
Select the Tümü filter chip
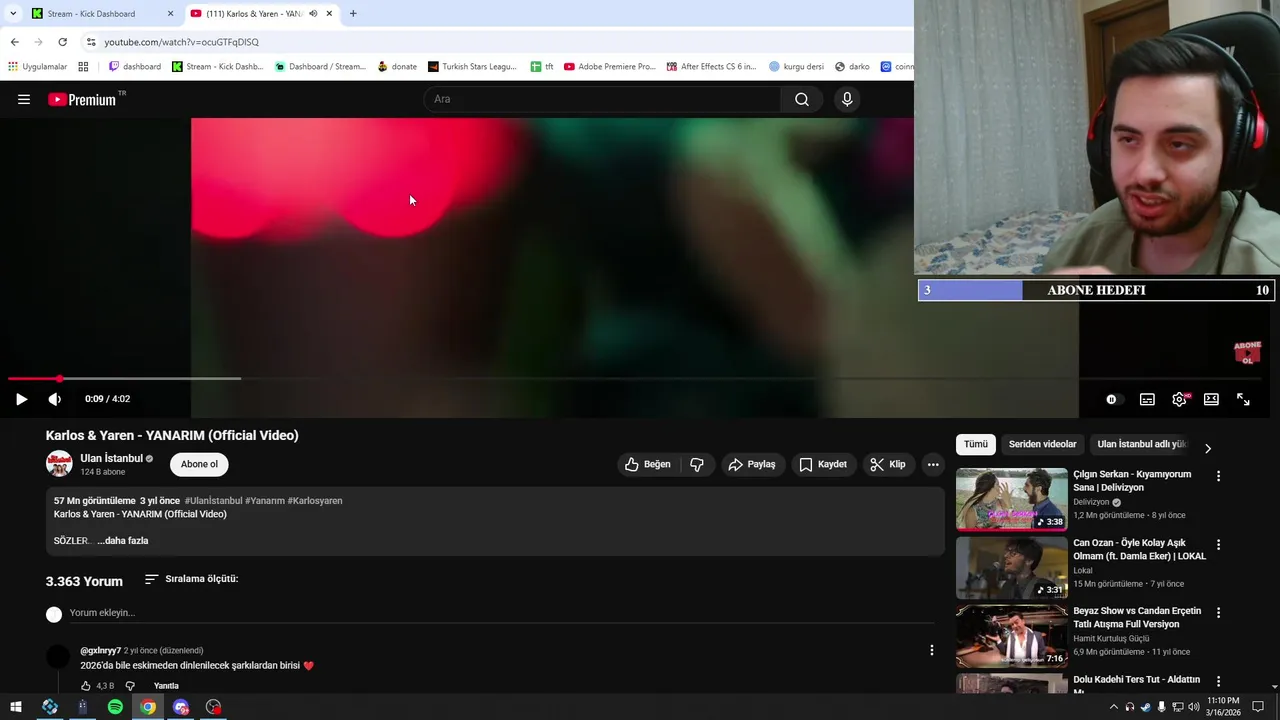pyautogui.click(x=976, y=444)
